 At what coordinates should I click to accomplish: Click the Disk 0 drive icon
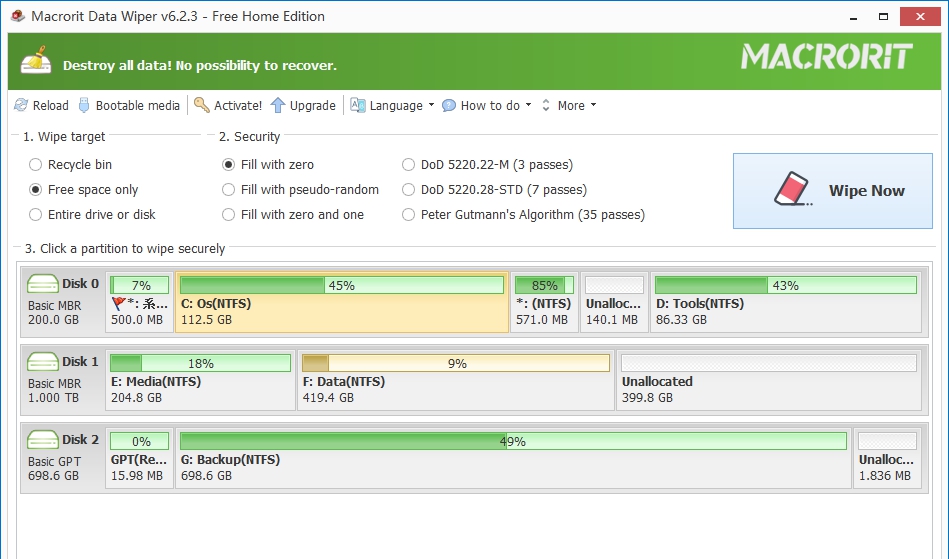pyautogui.click(x=42, y=283)
